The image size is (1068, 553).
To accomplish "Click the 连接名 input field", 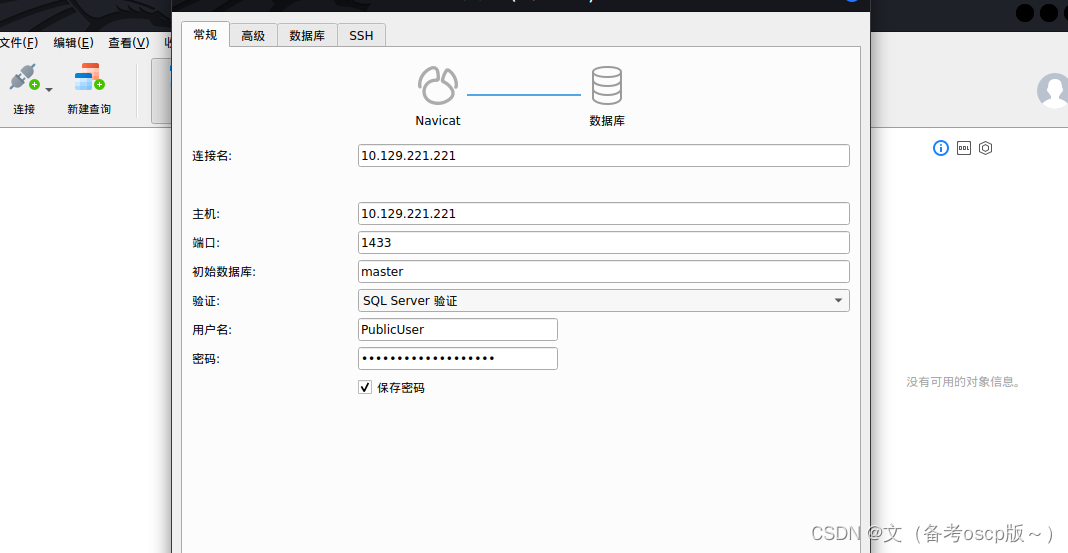I will click(603, 155).
